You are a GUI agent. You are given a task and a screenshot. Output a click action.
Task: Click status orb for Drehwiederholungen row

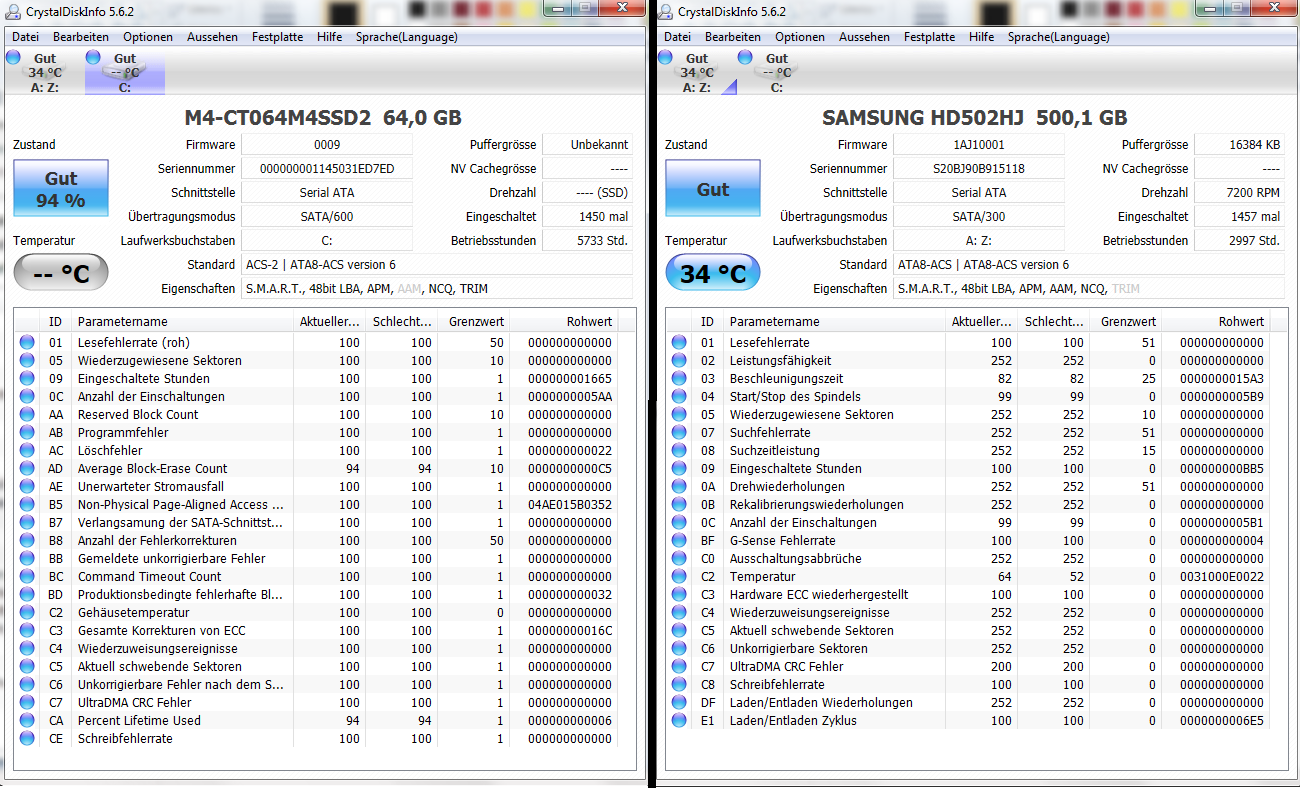[679, 487]
